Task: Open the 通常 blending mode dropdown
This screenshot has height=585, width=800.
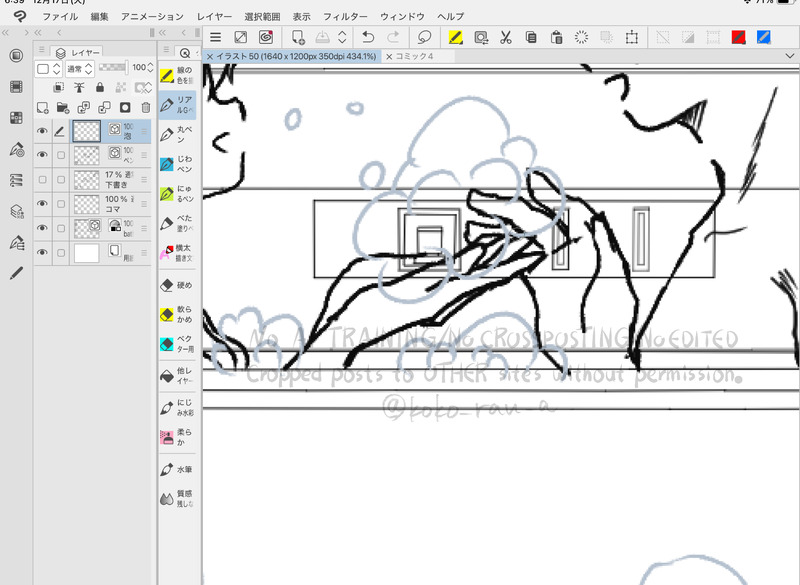Action: coord(80,68)
